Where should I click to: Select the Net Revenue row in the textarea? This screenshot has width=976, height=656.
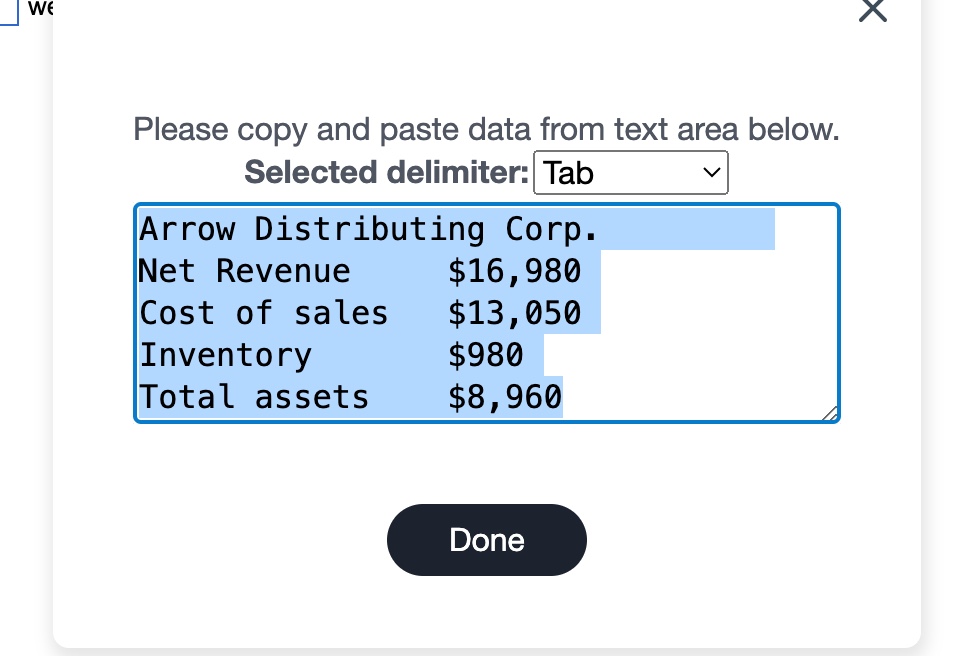[360, 271]
